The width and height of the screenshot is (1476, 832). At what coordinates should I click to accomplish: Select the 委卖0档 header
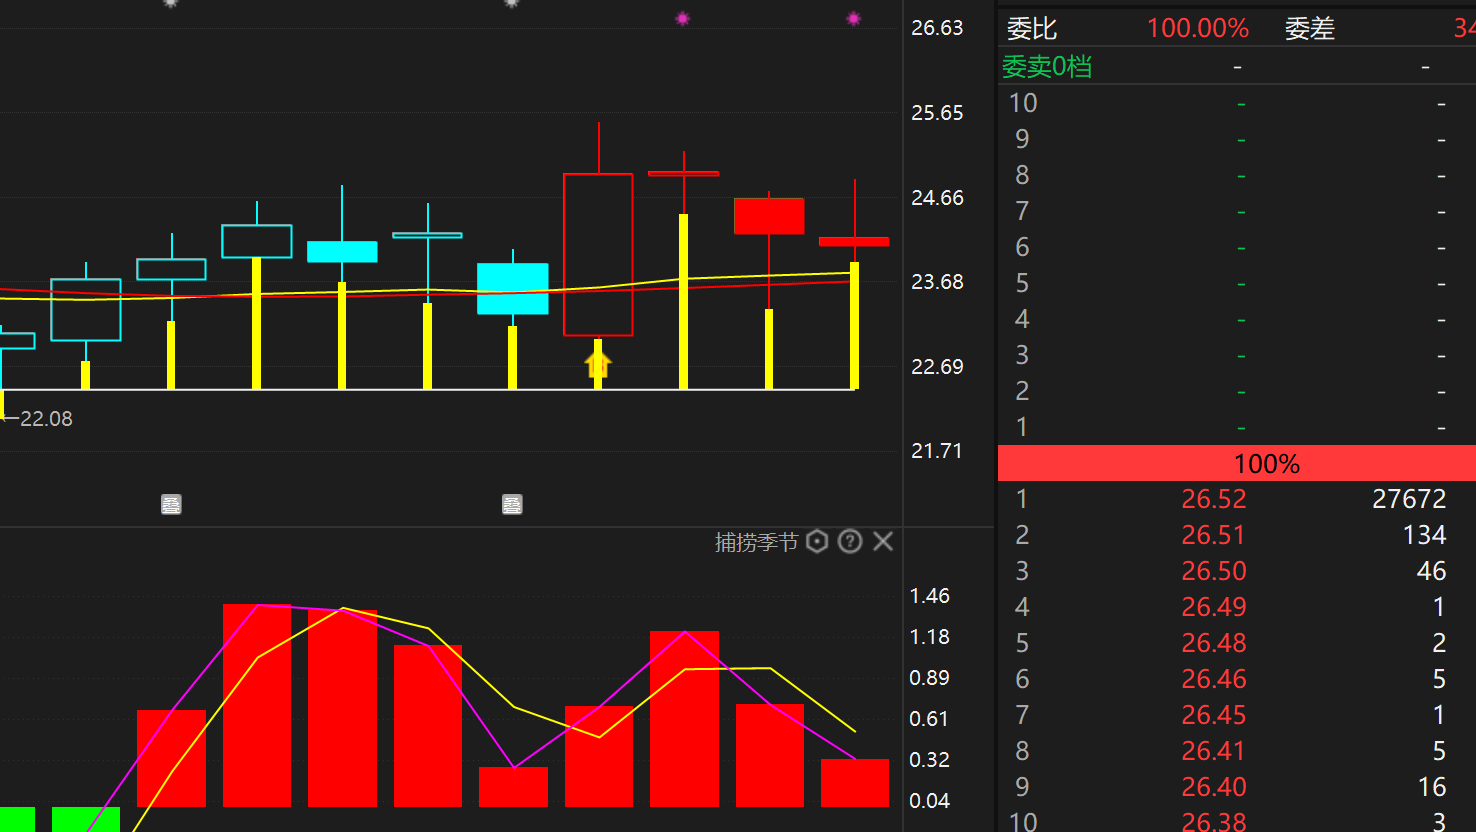point(1047,67)
